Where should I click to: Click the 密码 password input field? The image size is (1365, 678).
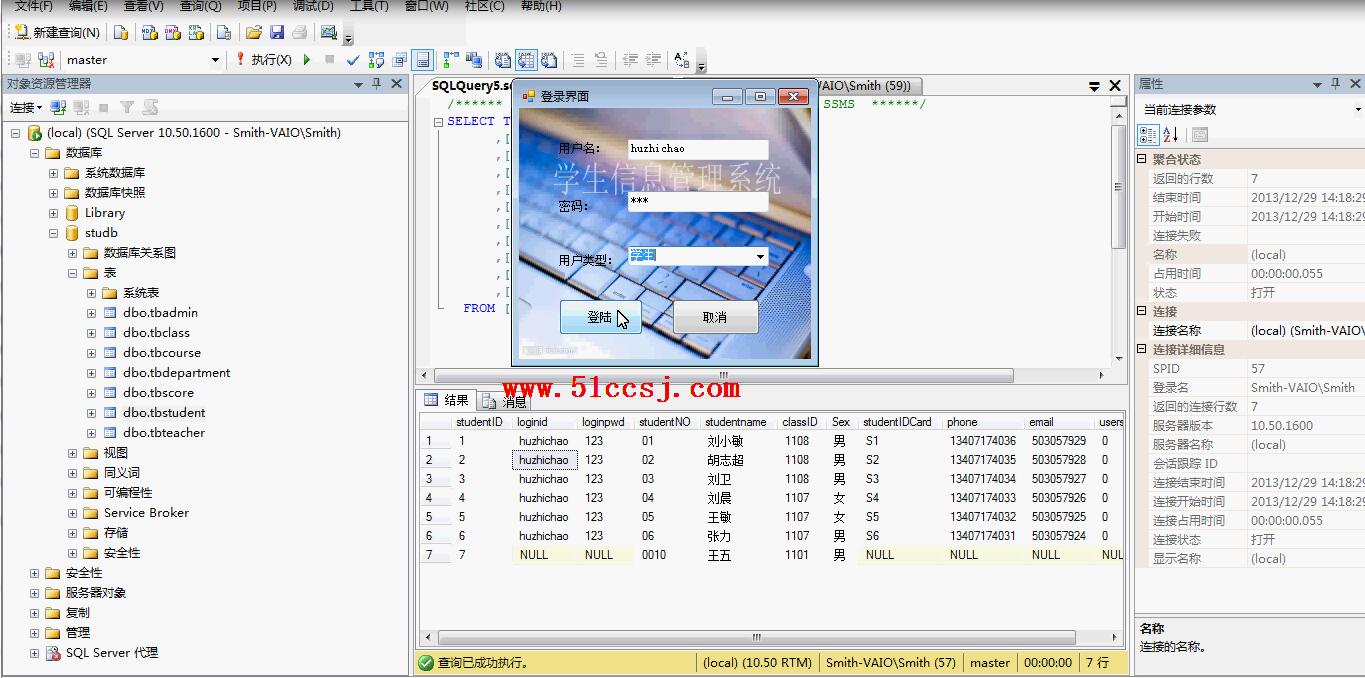(x=698, y=201)
